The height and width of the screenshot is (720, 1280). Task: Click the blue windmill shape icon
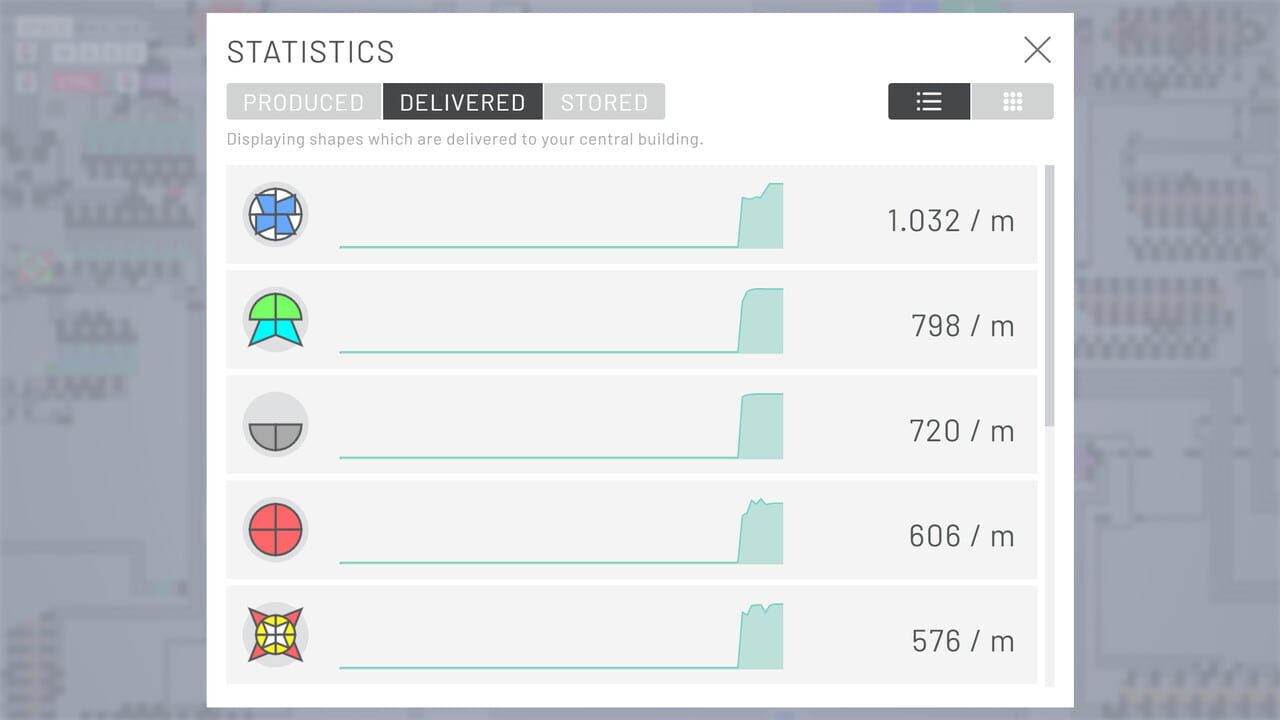(275, 215)
